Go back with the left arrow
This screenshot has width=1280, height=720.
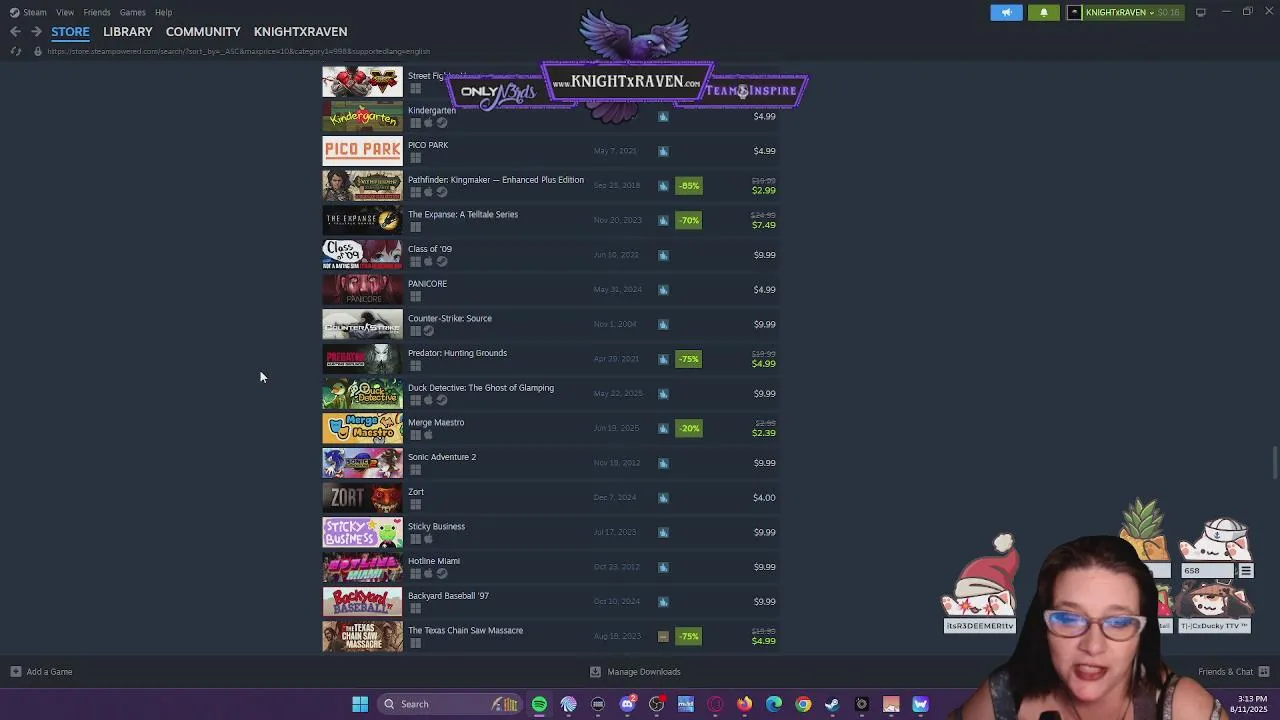click(x=15, y=32)
